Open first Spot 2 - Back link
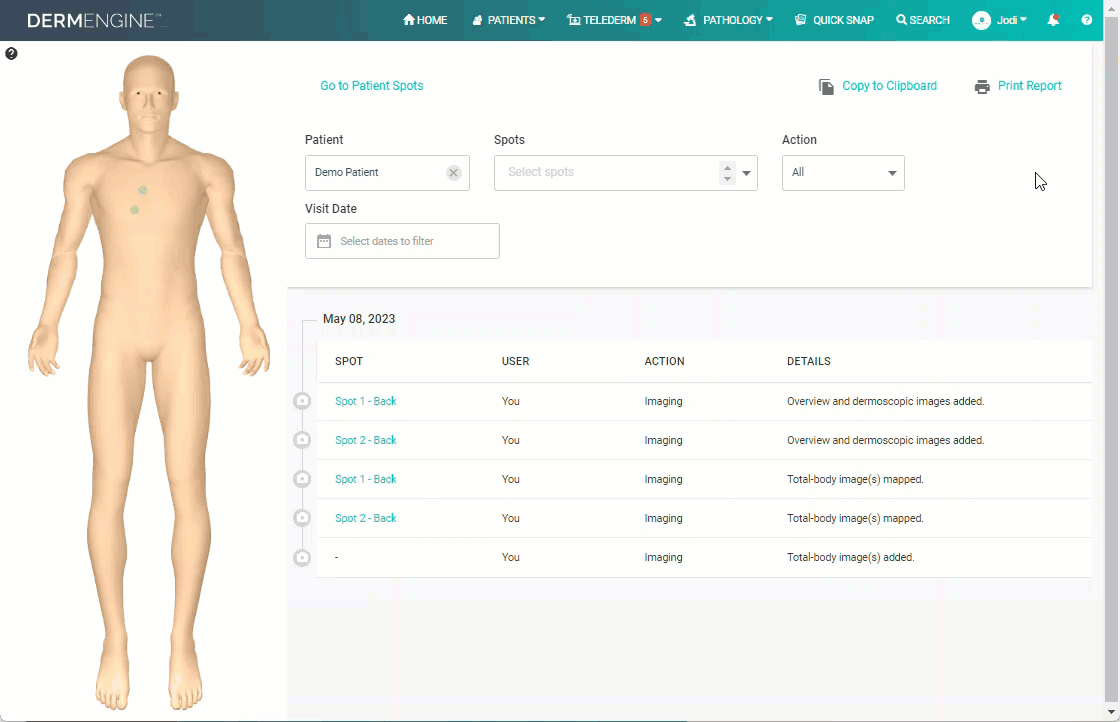 tap(365, 440)
